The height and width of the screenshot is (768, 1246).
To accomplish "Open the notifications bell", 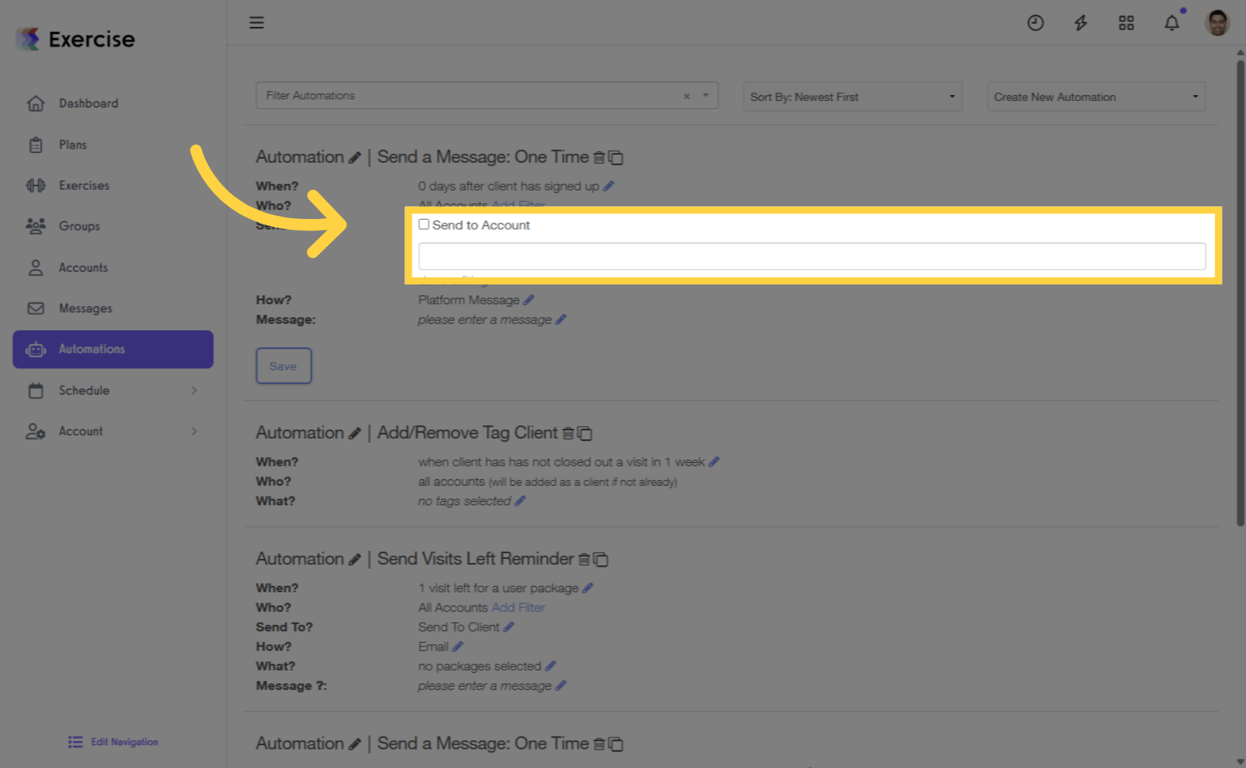I will tap(1172, 22).
